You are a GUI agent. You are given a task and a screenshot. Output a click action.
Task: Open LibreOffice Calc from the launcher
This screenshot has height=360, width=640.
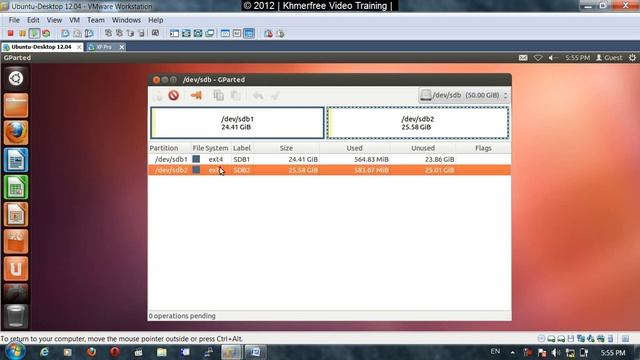point(16,187)
